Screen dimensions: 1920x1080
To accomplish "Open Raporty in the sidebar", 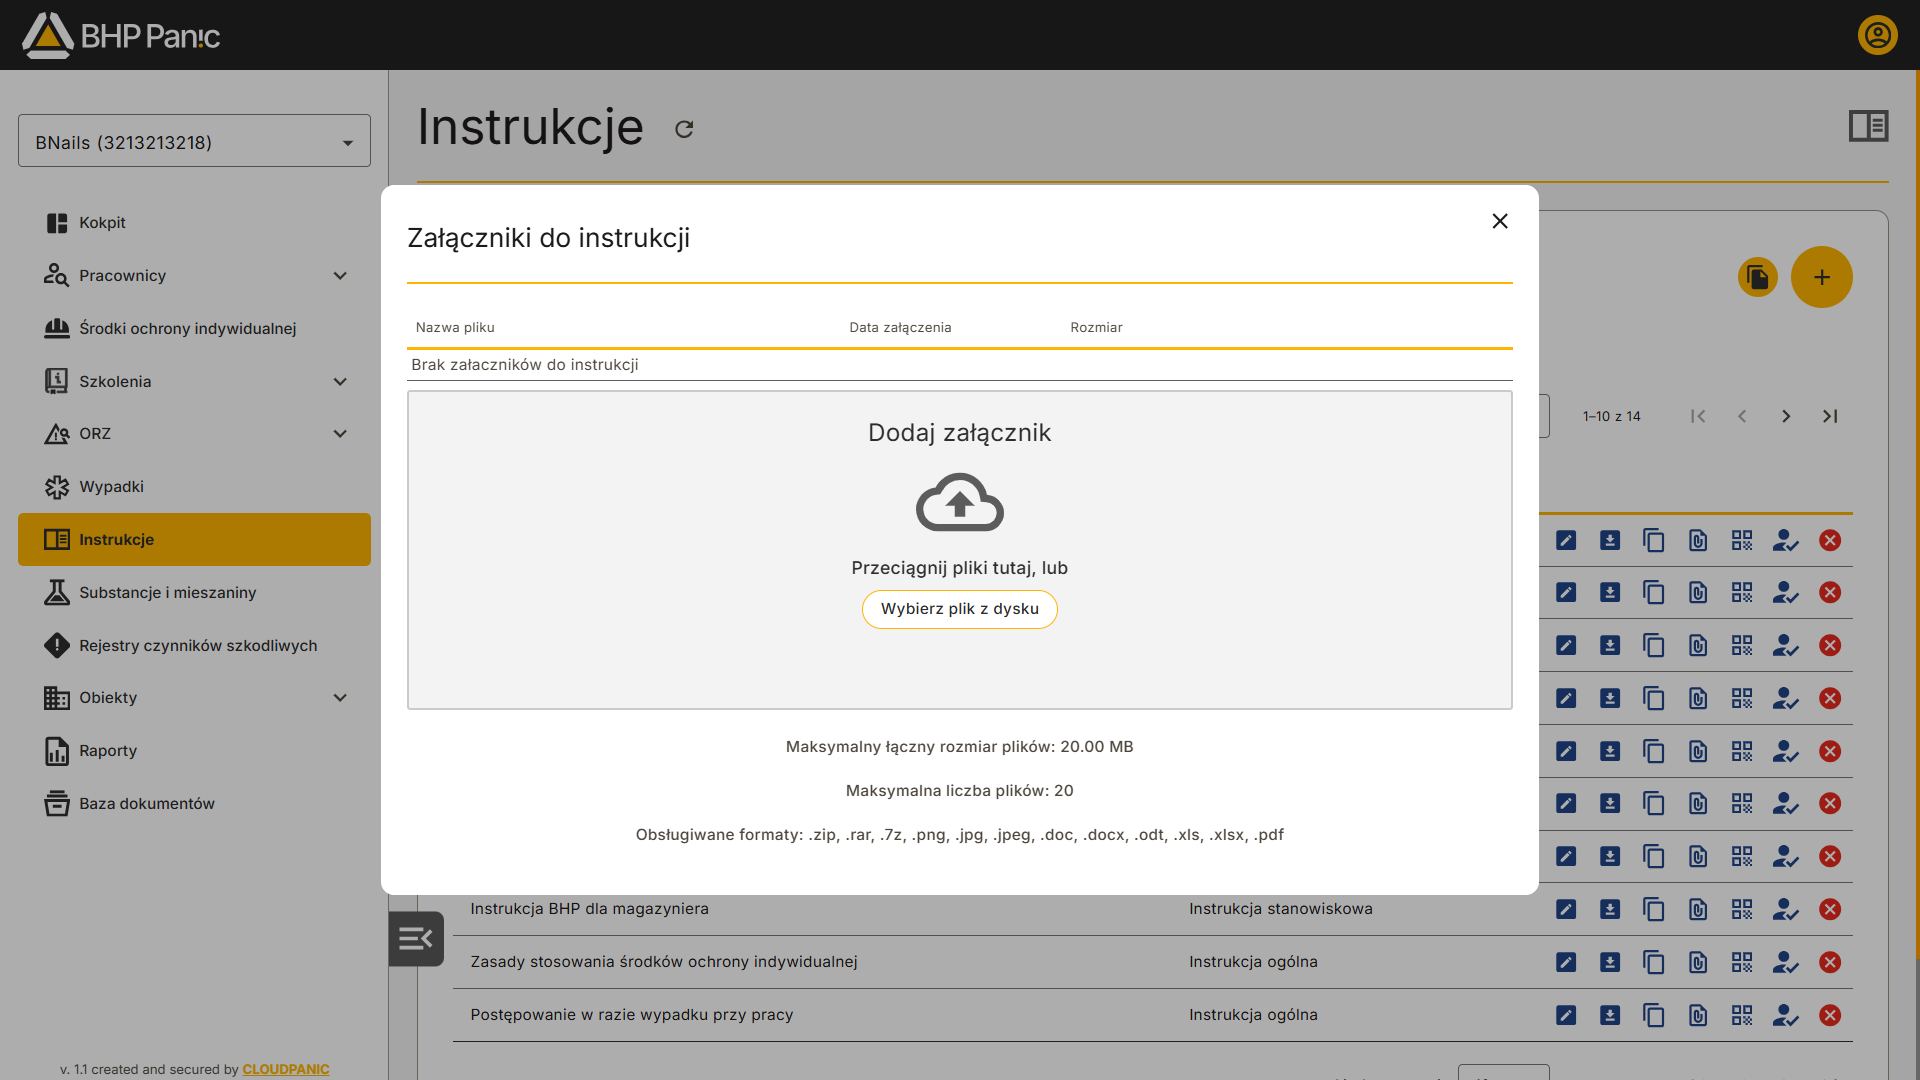I will tap(194, 751).
